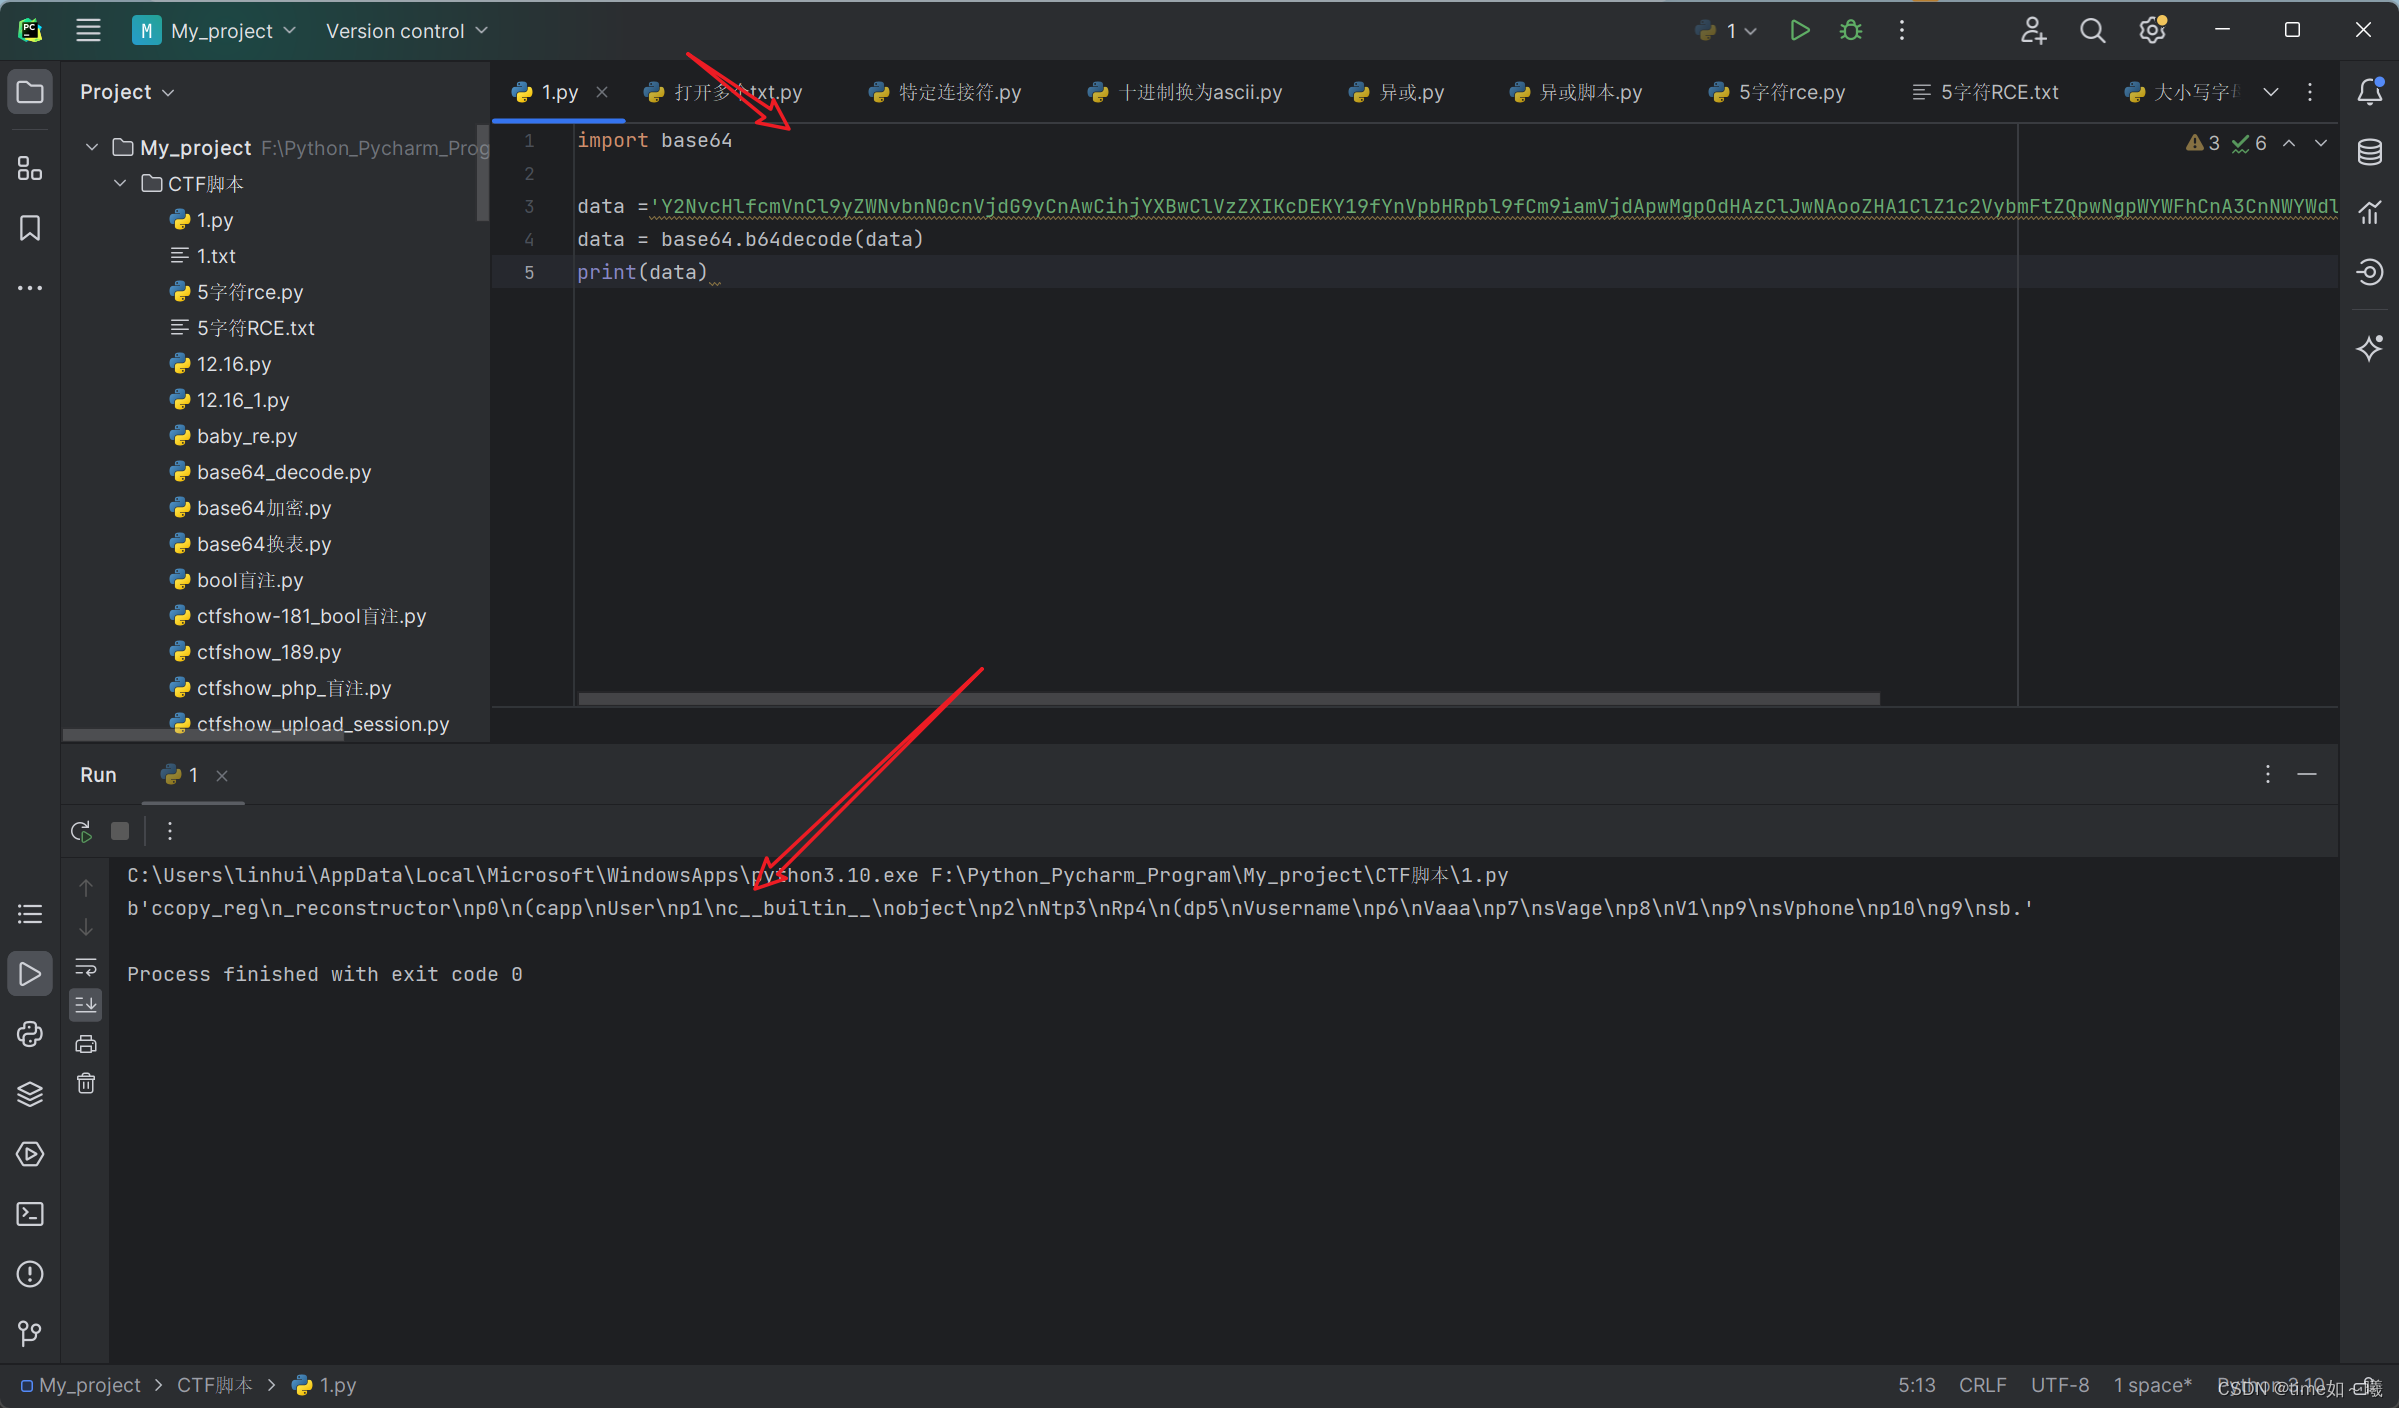Show hidden editor tabs dropdown

(2271, 92)
